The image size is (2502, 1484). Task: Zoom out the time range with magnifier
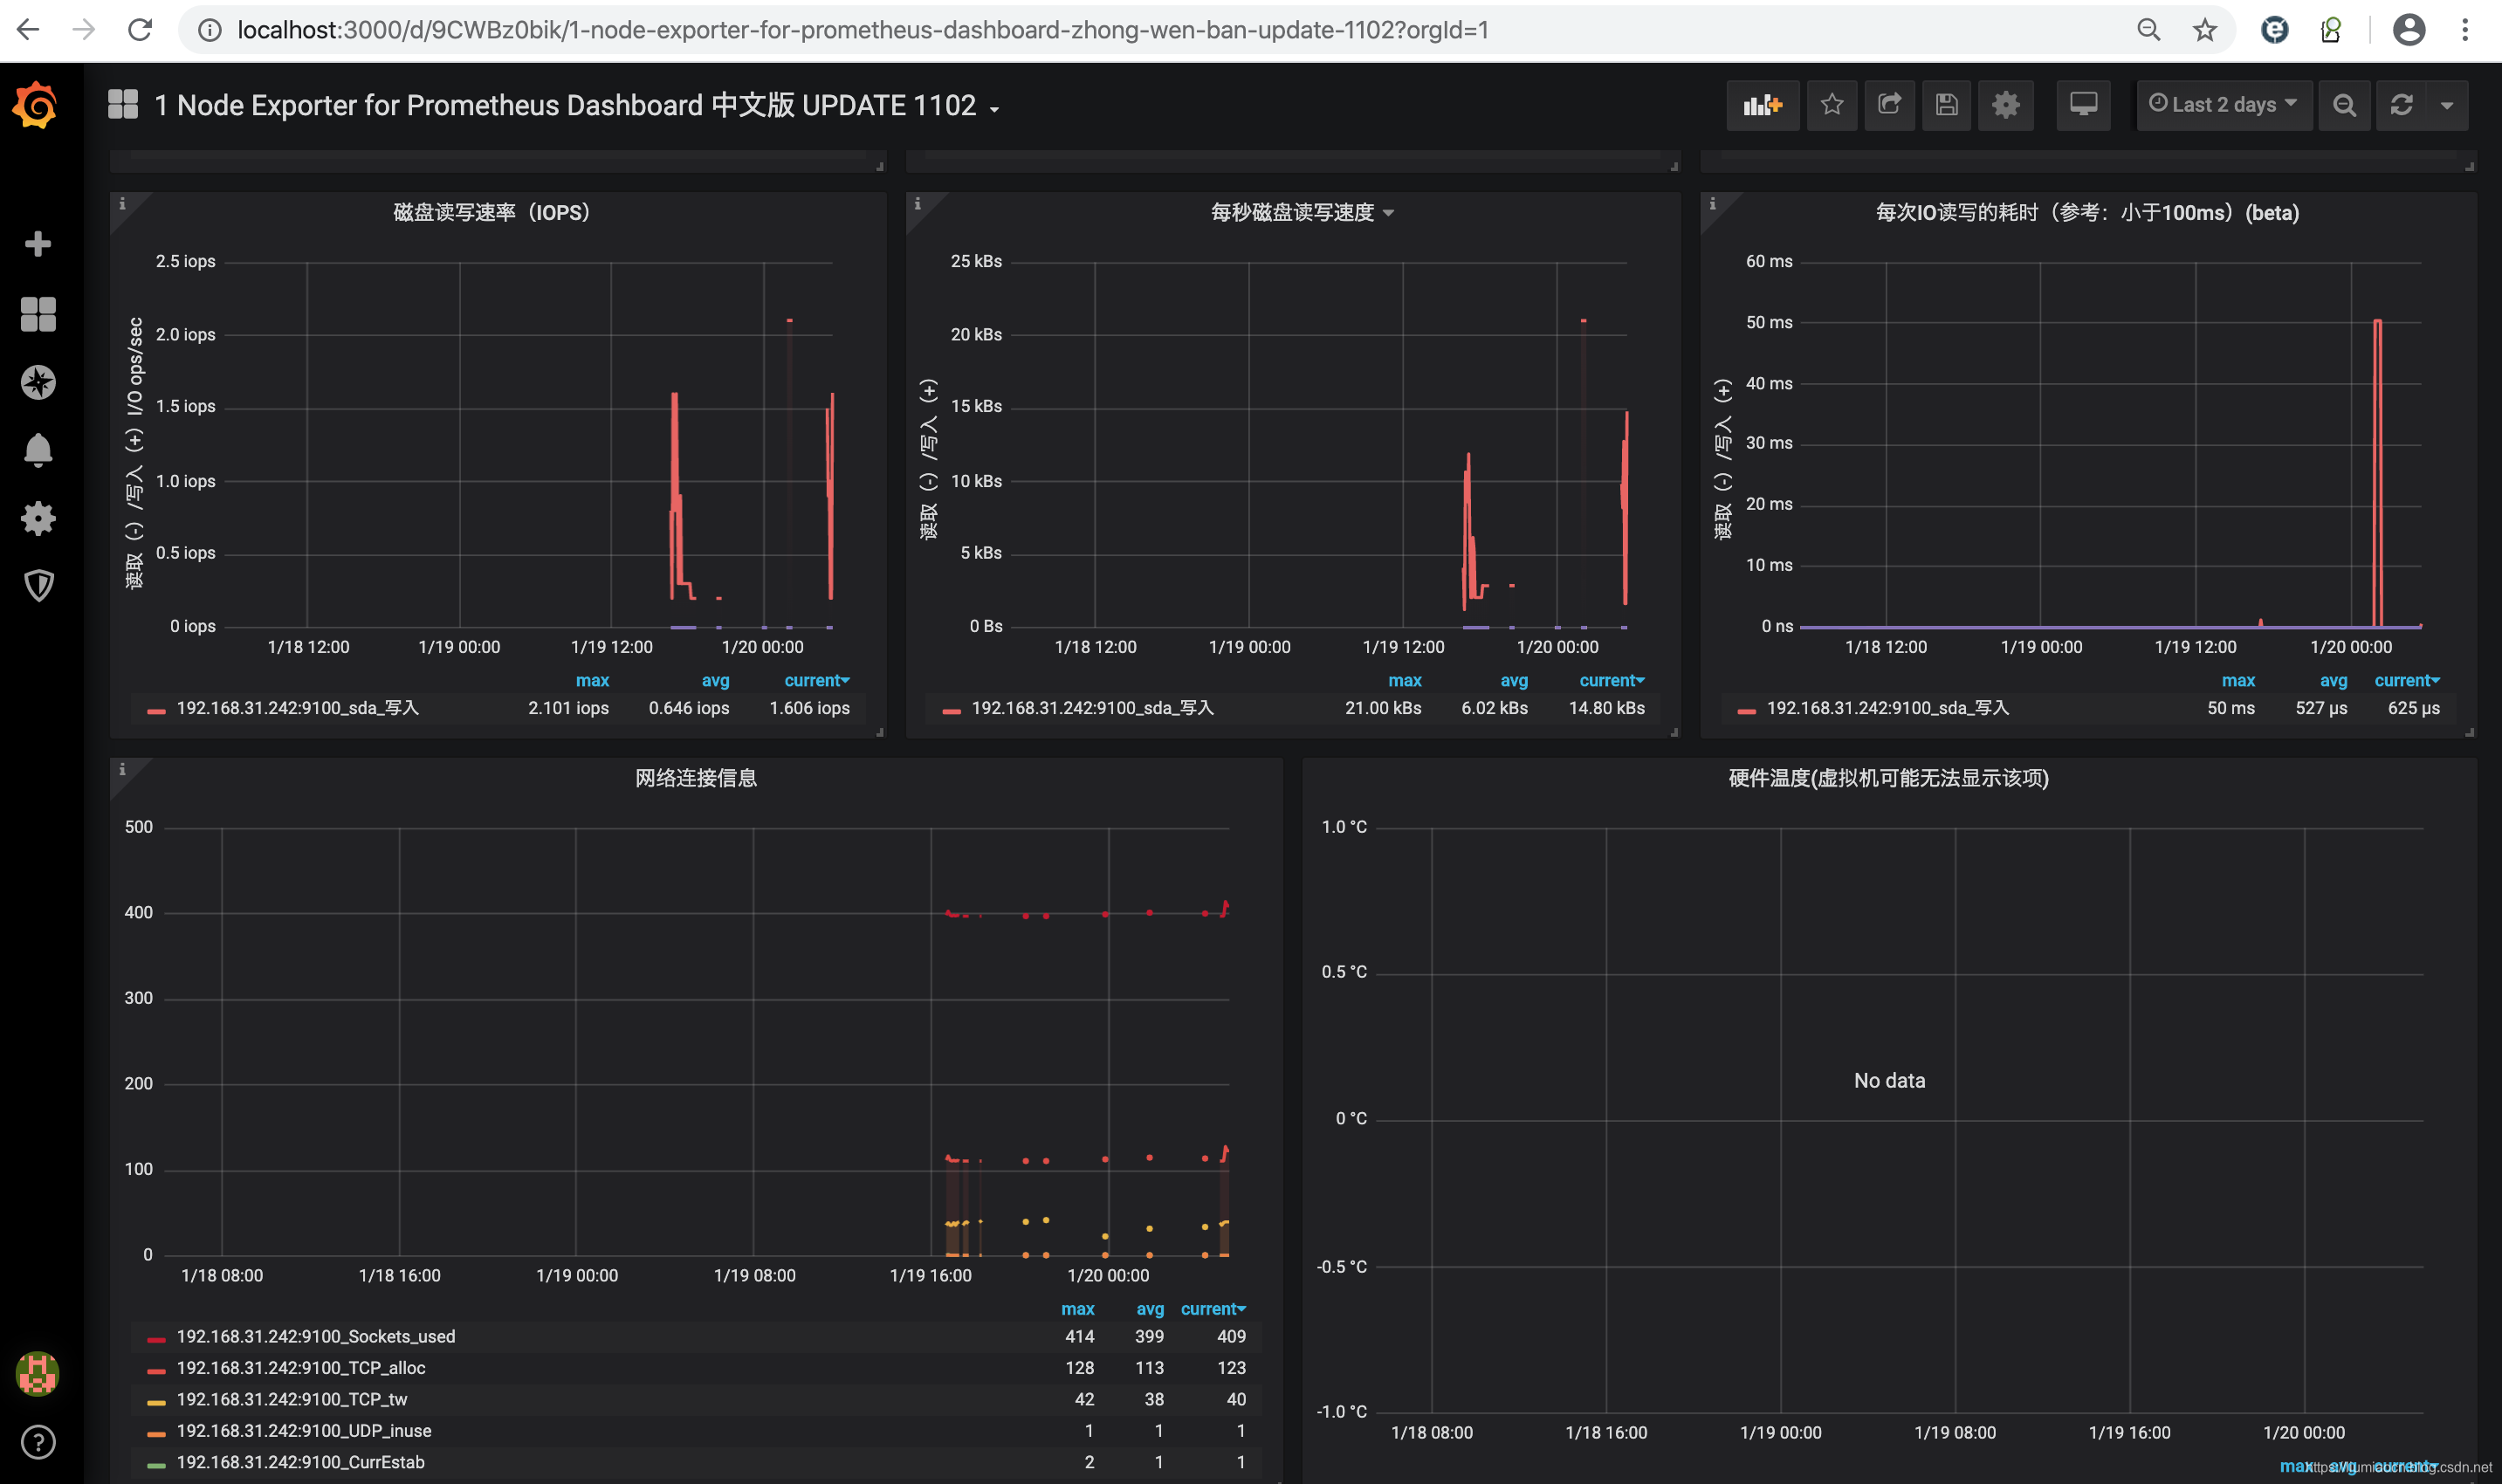[x=2344, y=105]
